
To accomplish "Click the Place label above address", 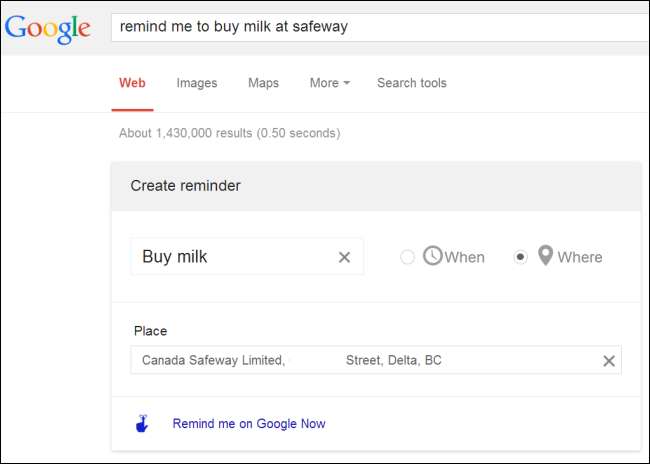I will coord(150,331).
